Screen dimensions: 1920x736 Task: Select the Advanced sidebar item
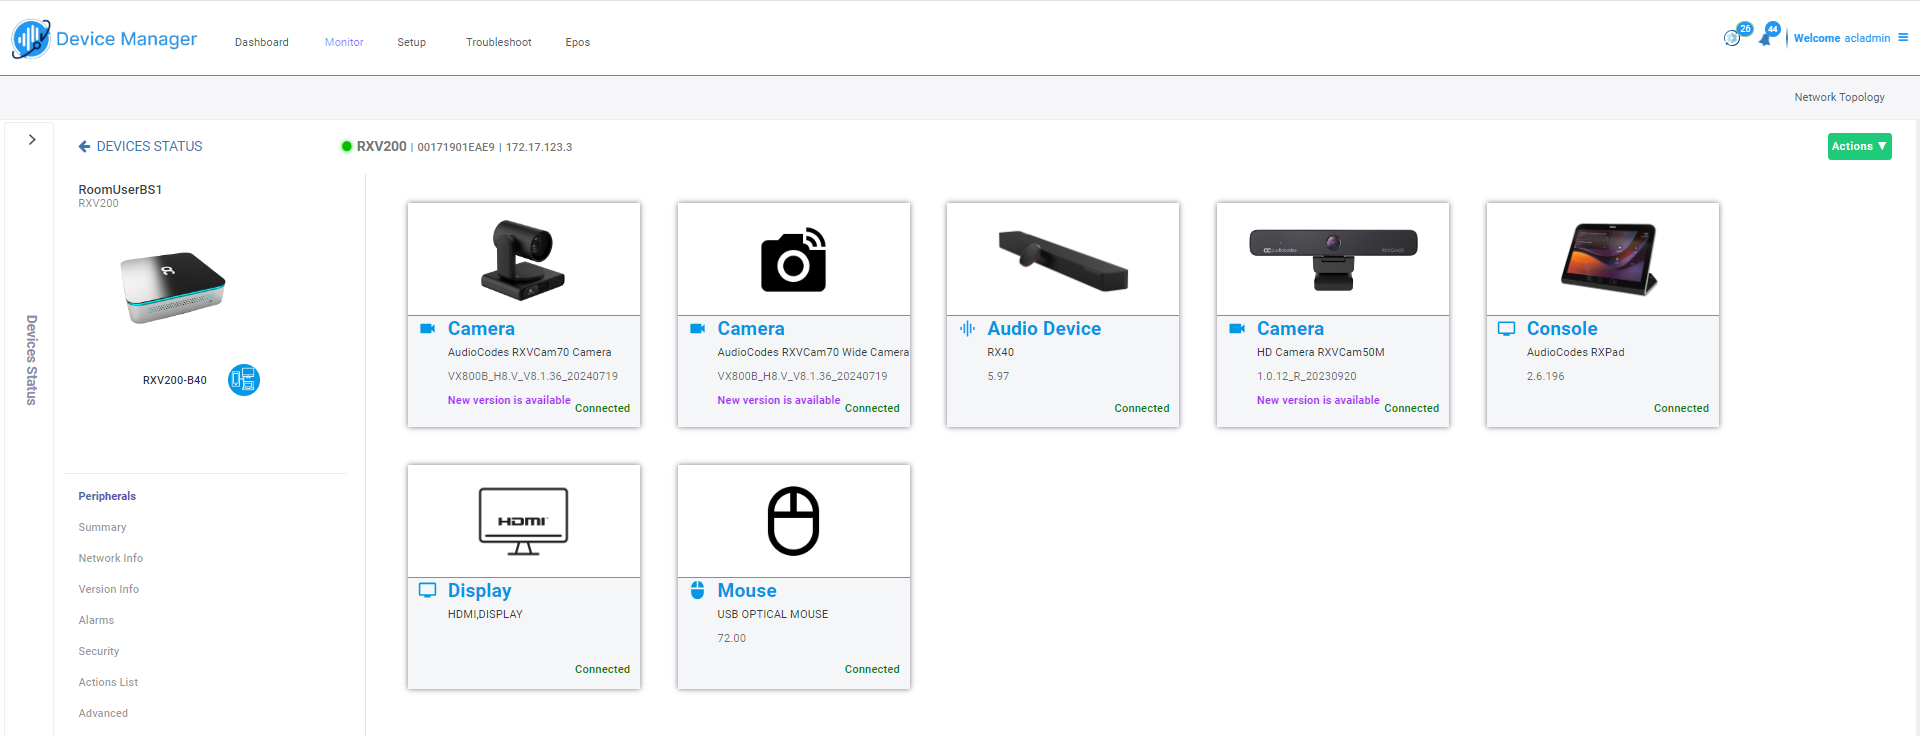tap(104, 713)
